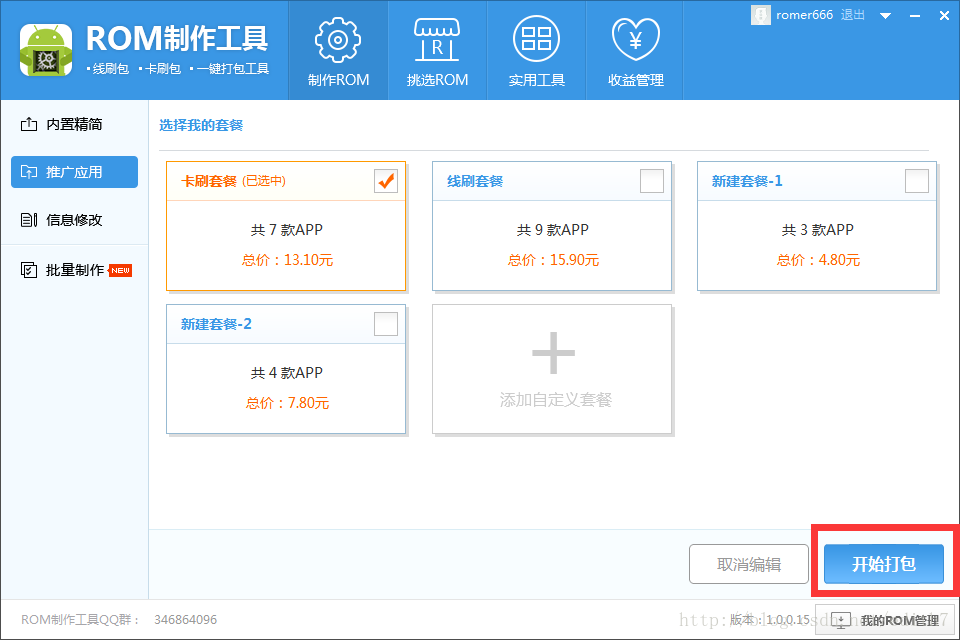Click 总价：13.10元 price
Screen dimensions: 960x640
(x=287, y=260)
